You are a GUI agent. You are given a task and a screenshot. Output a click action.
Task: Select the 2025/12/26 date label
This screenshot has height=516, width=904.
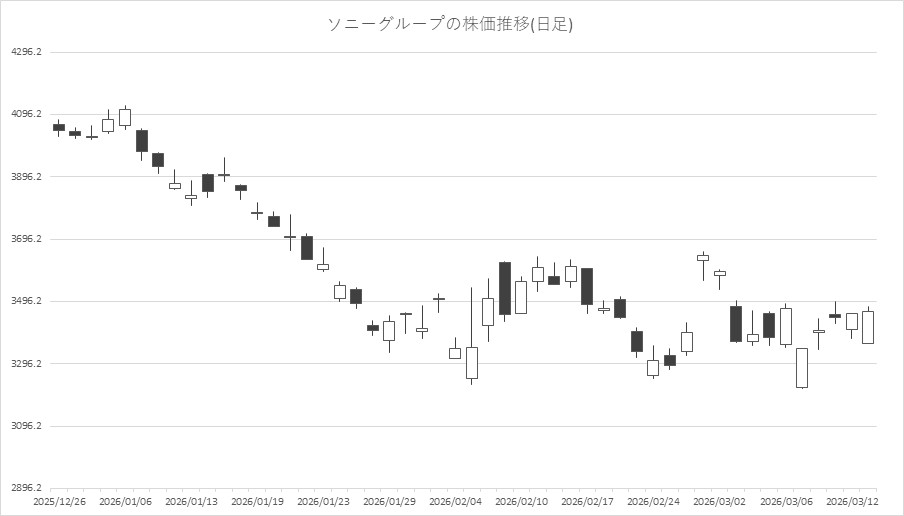[58, 500]
